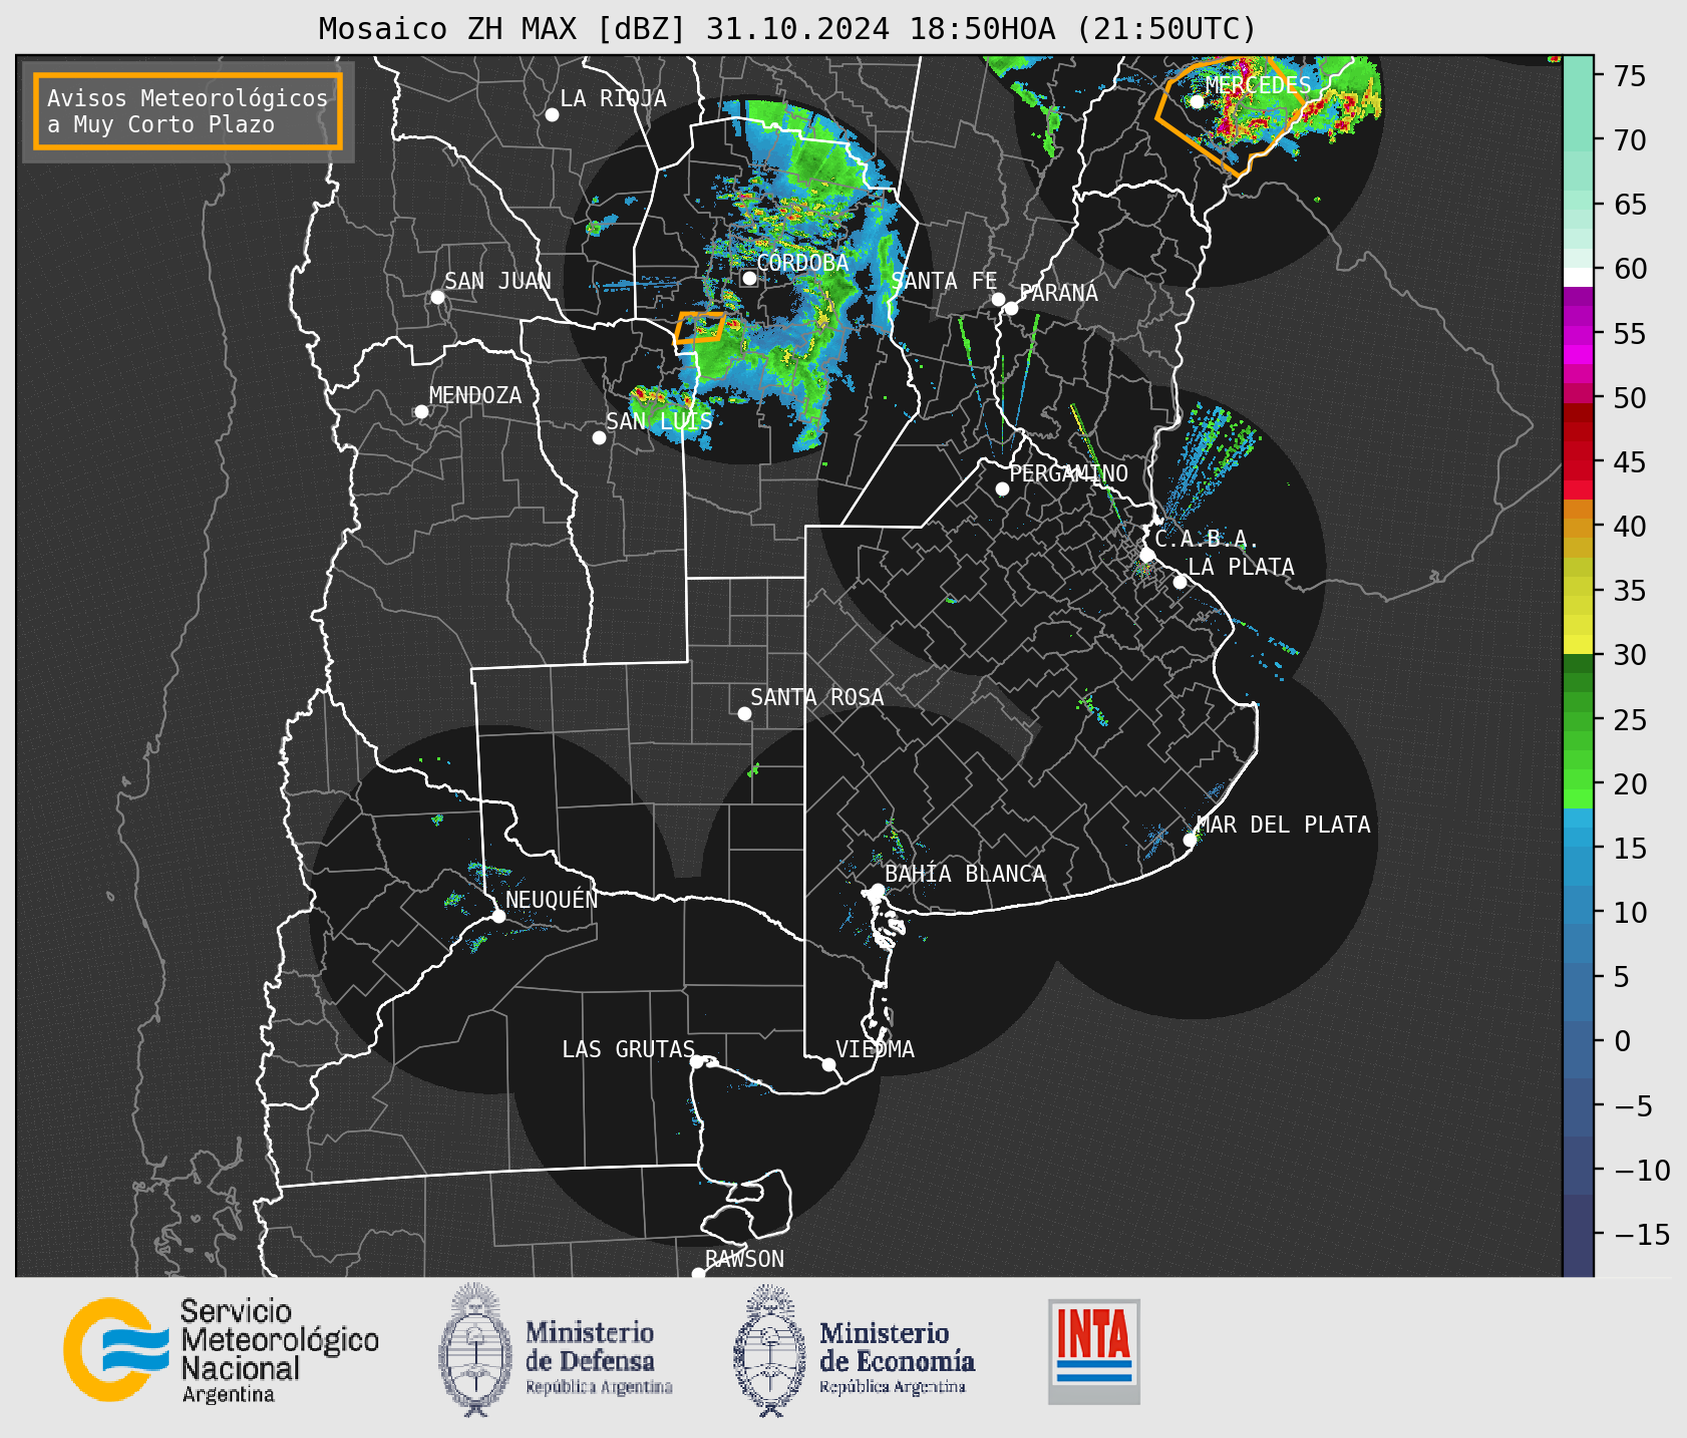Click the VIEDMA city label
Screen dimensions: 1687x1438
point(875,1049)
